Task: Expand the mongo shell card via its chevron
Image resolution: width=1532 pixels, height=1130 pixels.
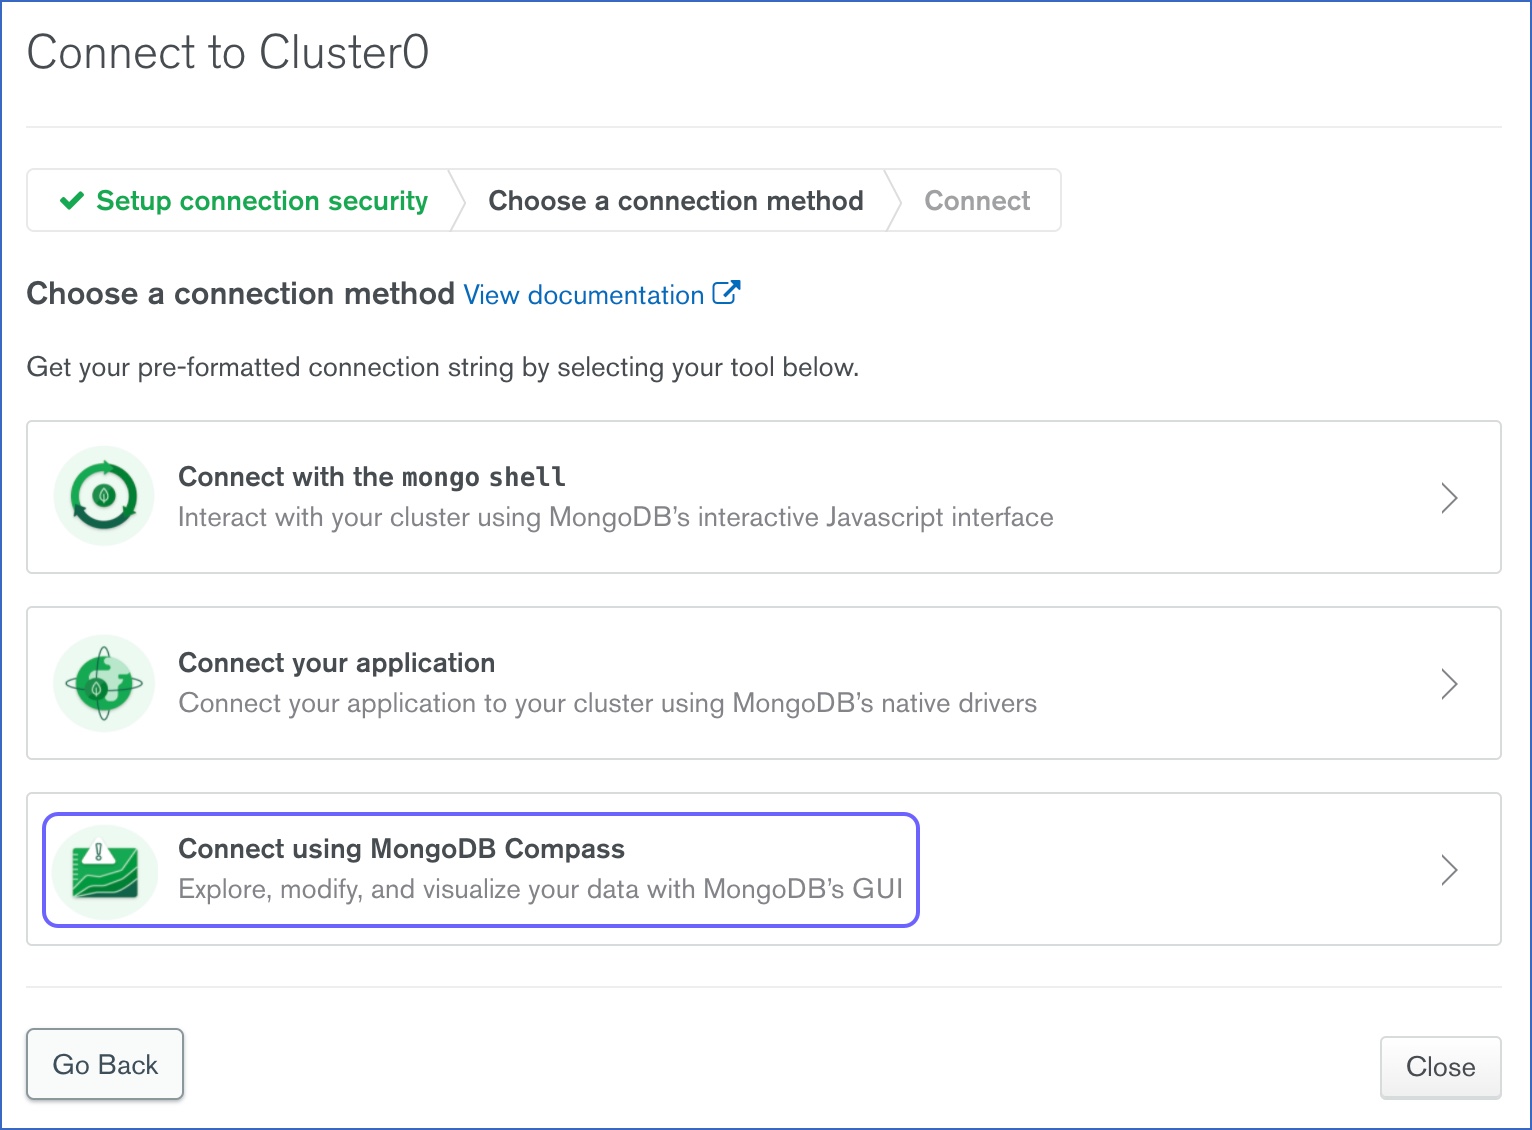Action: coord(1449,497)
